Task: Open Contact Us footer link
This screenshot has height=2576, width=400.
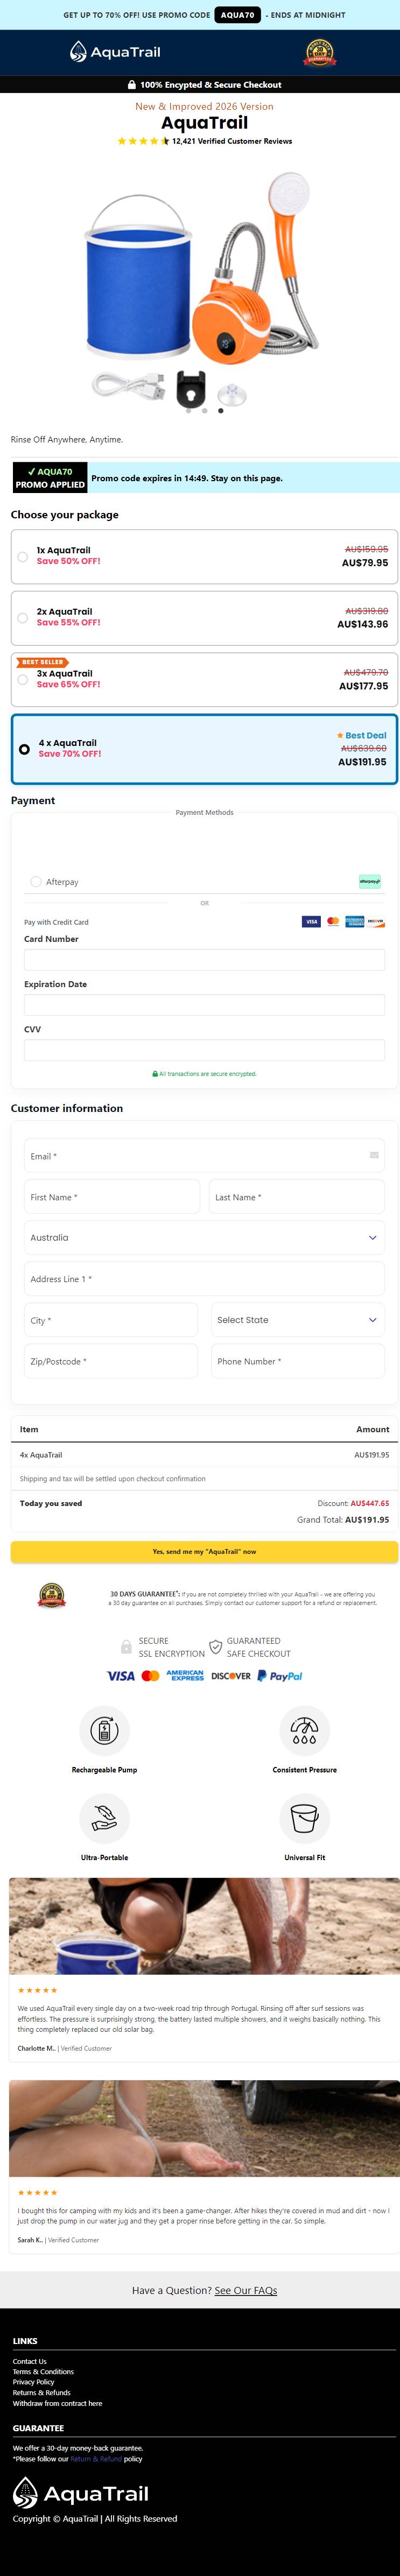Action: coord(29,2361)
